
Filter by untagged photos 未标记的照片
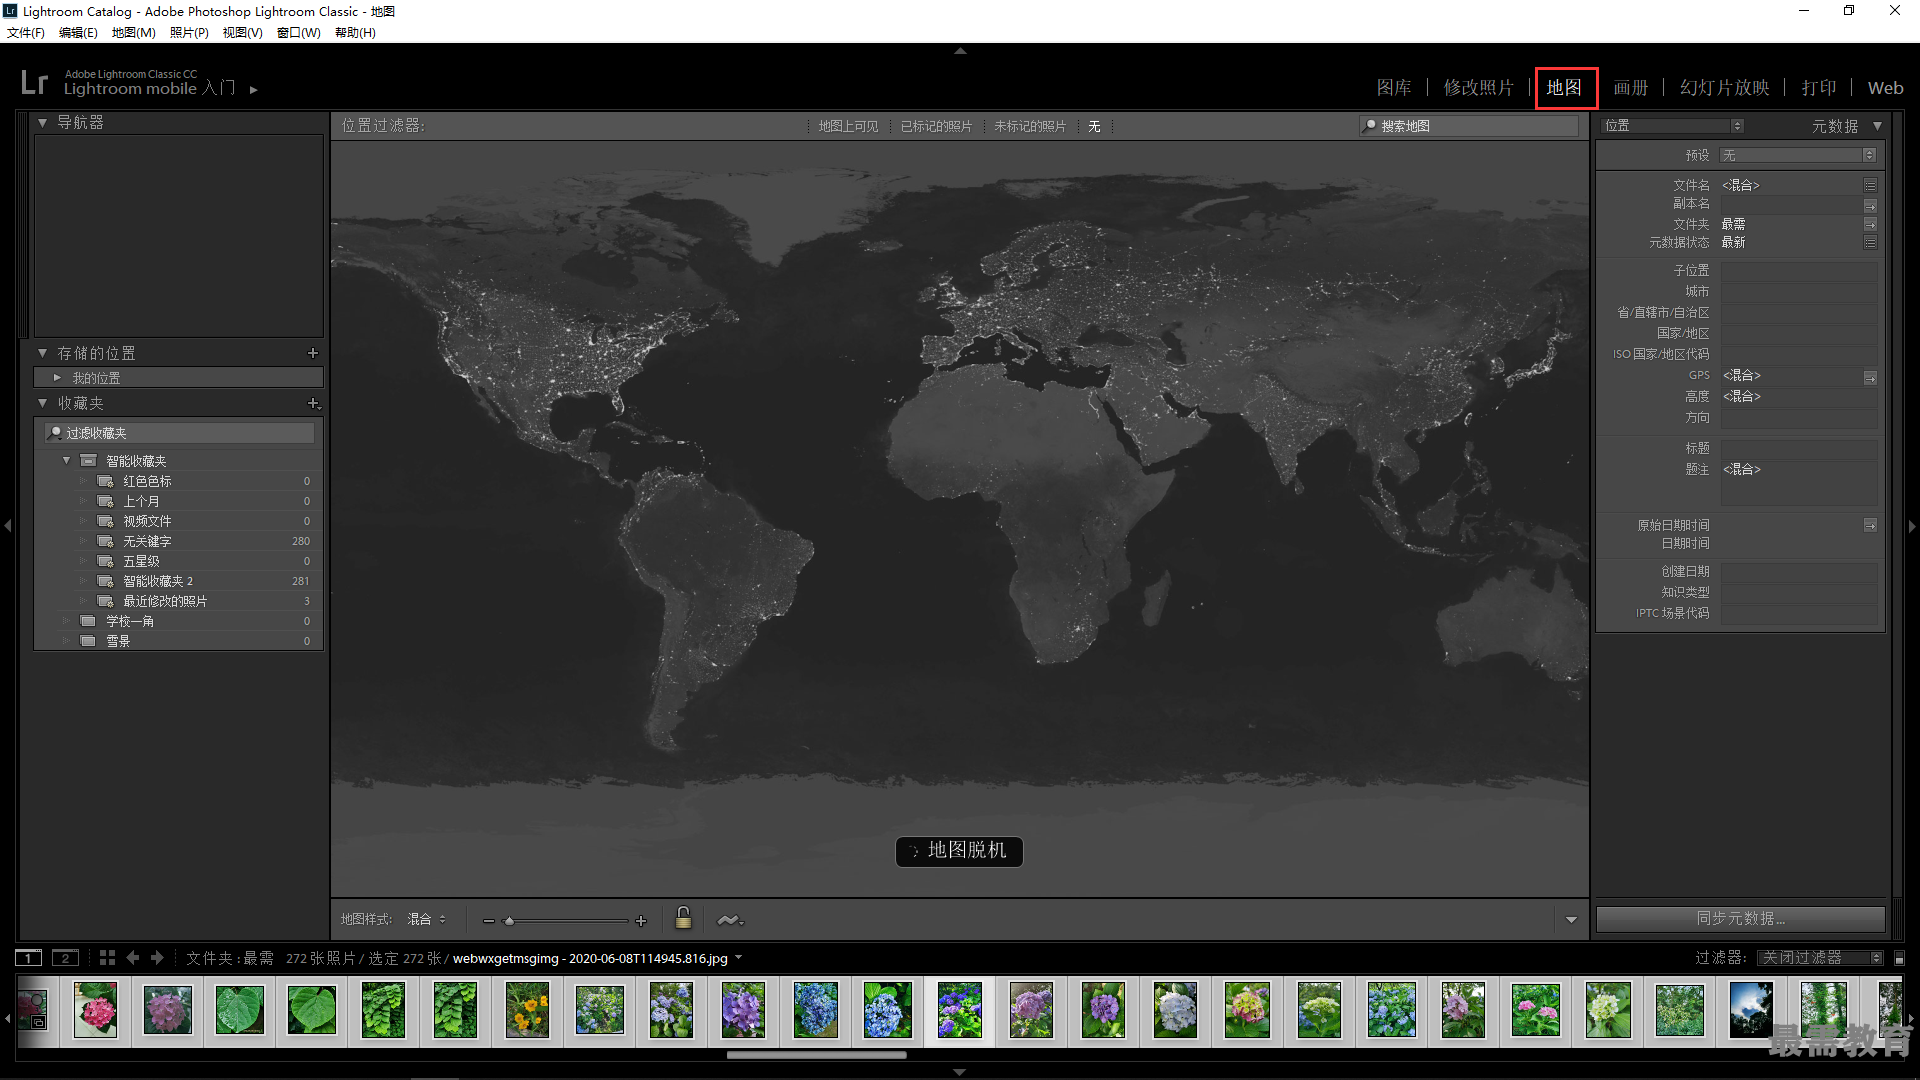click(x=1030, y=126)
